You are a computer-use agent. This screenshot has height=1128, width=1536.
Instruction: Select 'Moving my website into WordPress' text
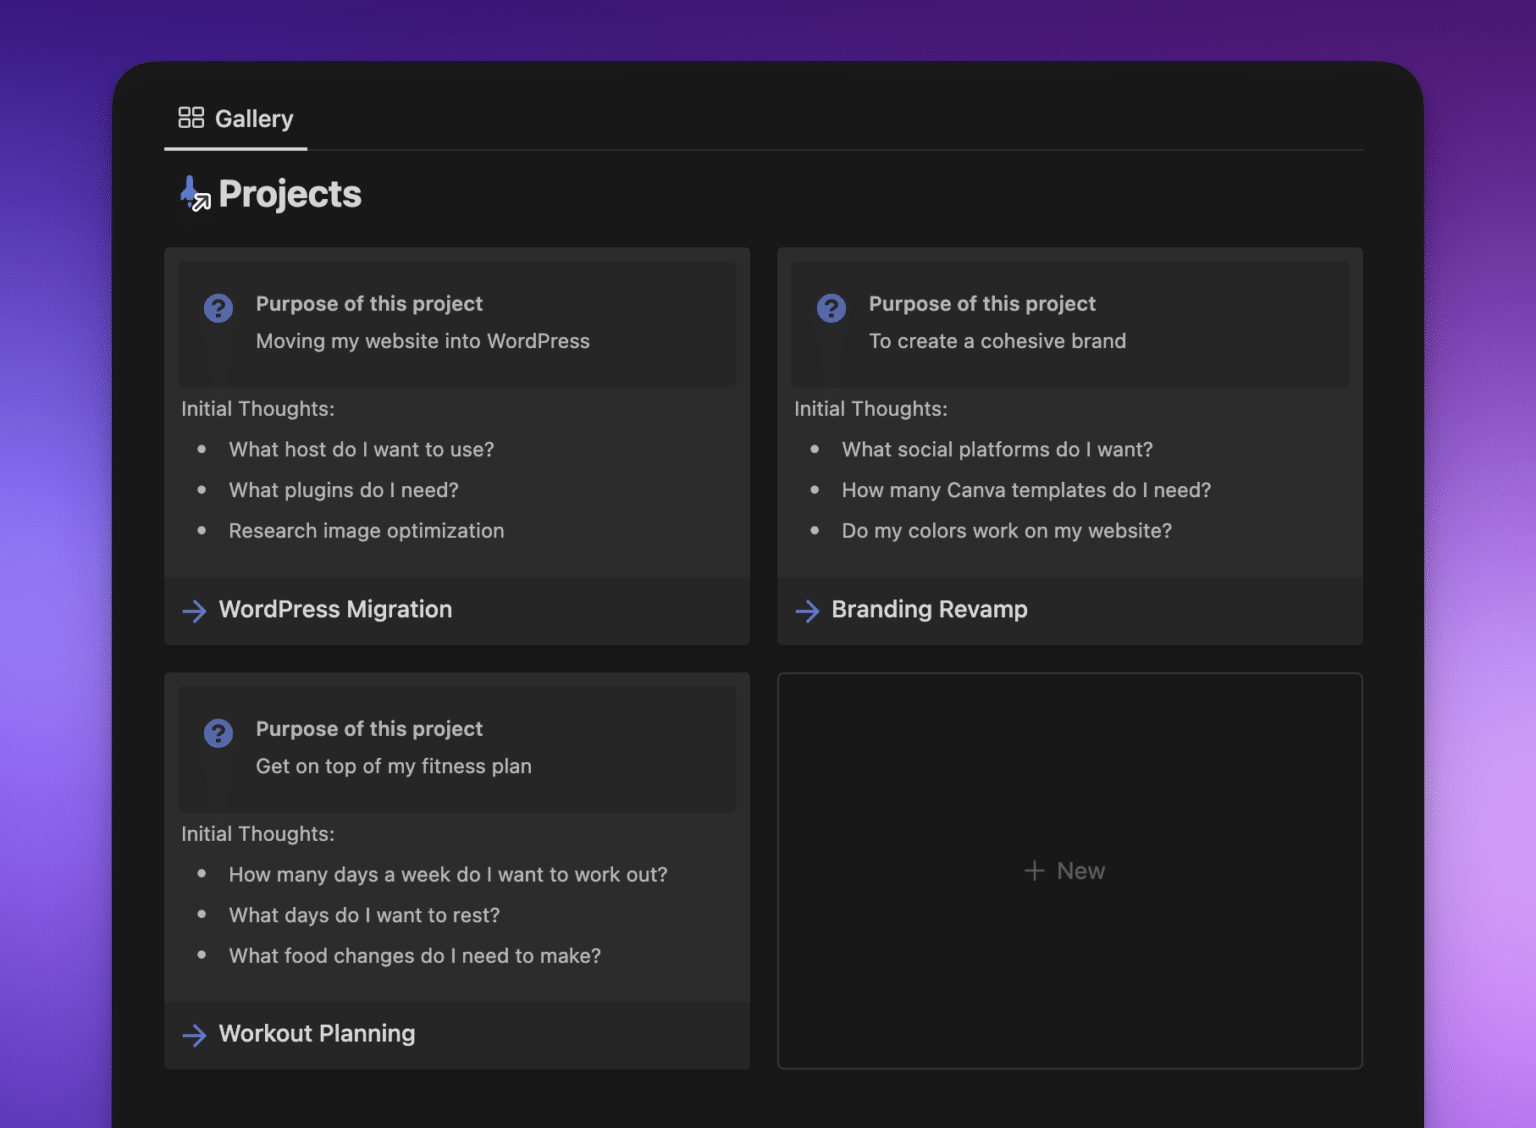(422, 342)
